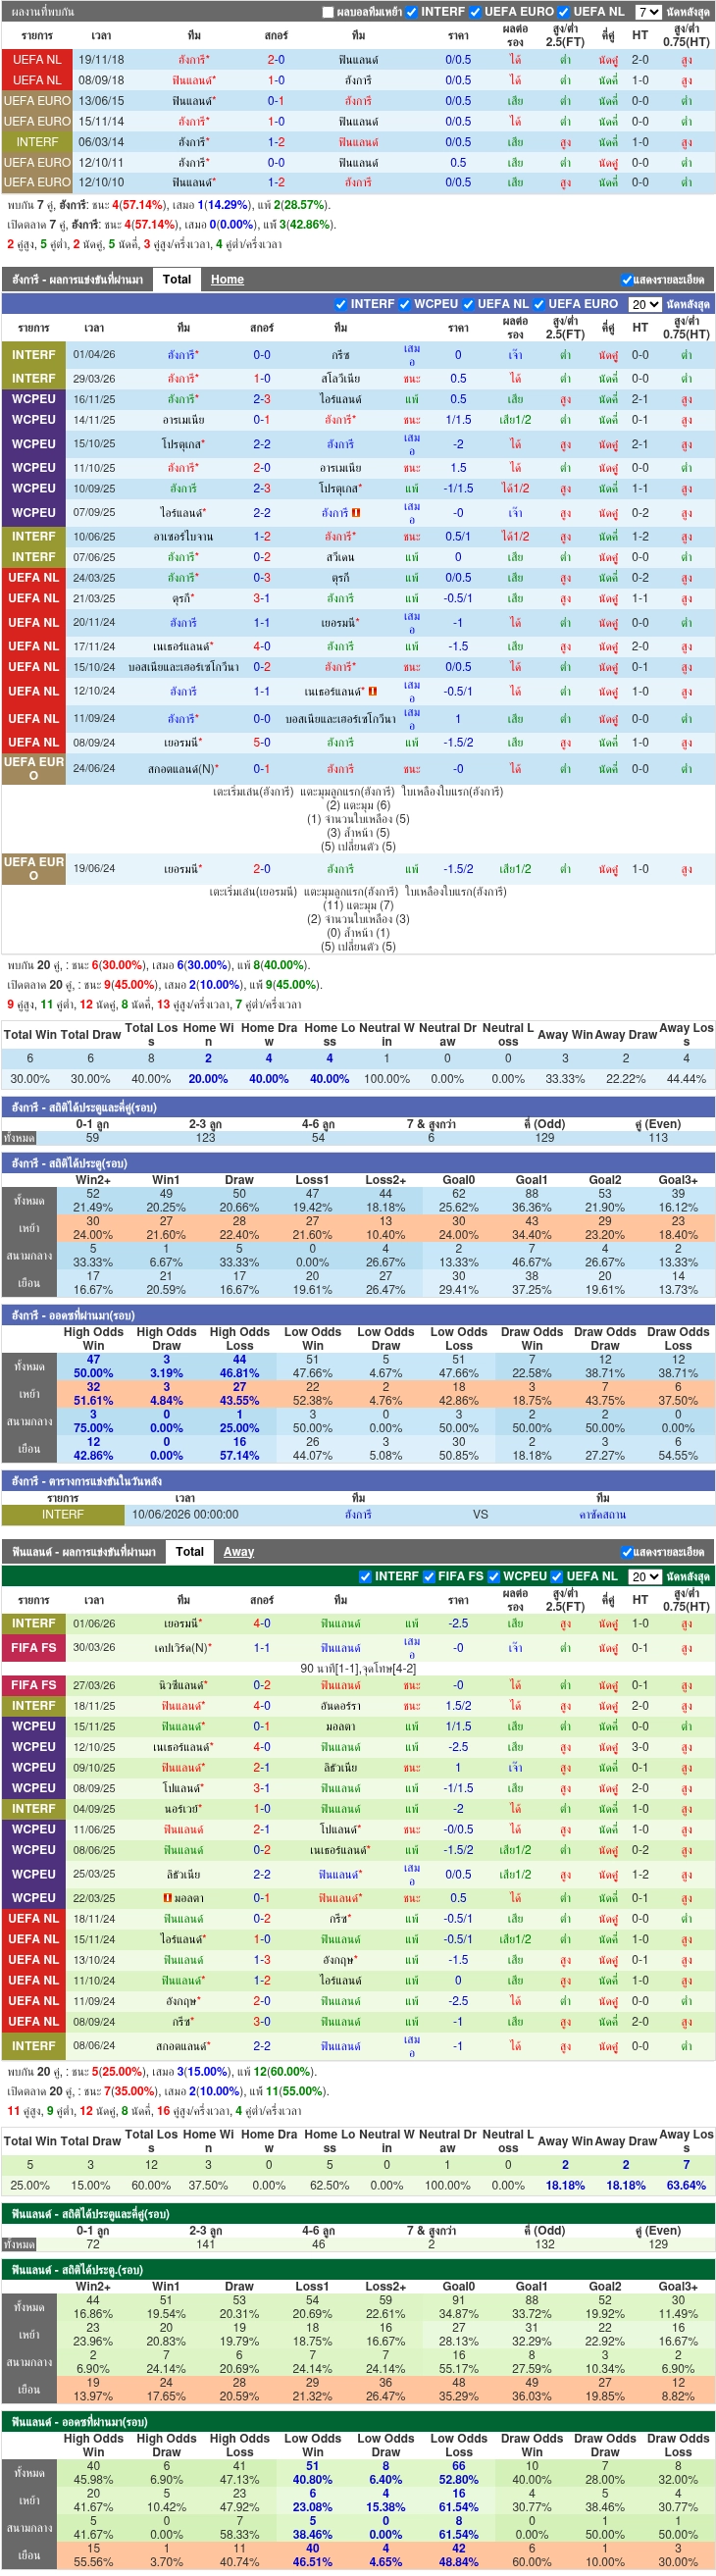
Task: Enable the ผลบอลทีมเหย้า checkbox at top
Action: (328, 12)
